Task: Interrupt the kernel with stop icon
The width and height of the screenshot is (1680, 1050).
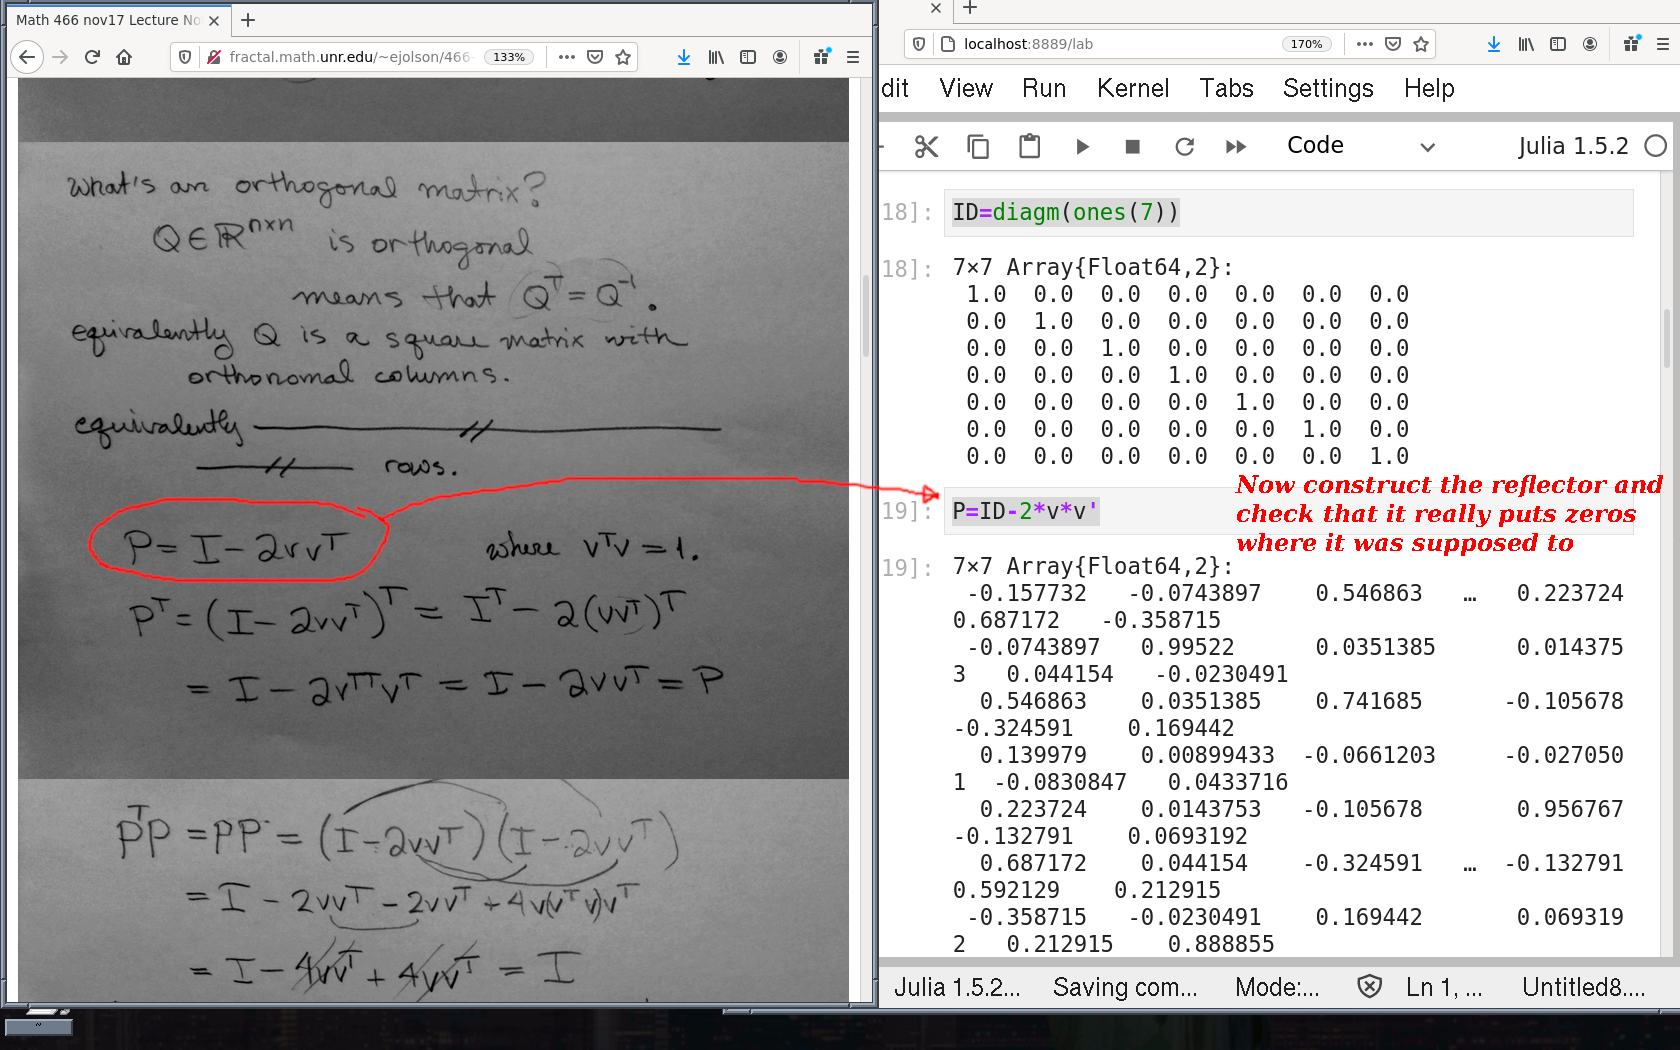Action: click(1132, 147)
